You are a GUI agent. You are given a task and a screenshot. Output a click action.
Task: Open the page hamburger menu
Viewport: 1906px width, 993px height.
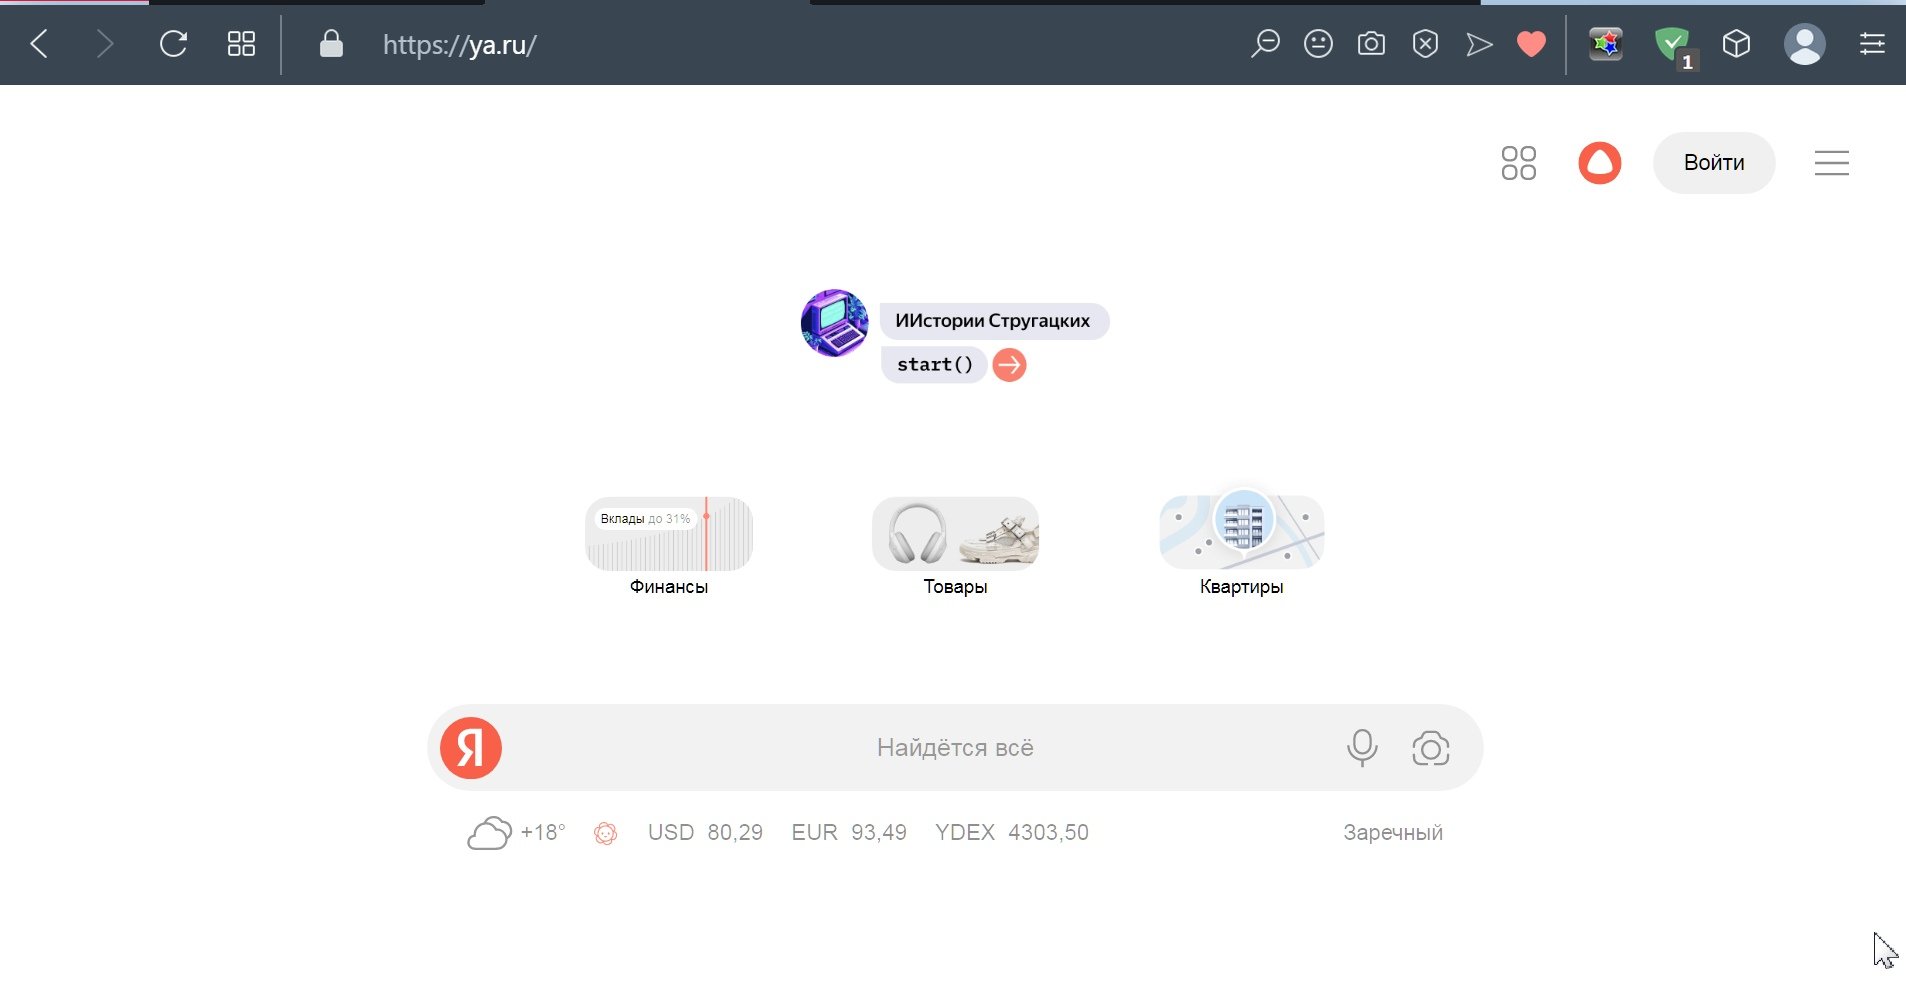(1832, 162)
